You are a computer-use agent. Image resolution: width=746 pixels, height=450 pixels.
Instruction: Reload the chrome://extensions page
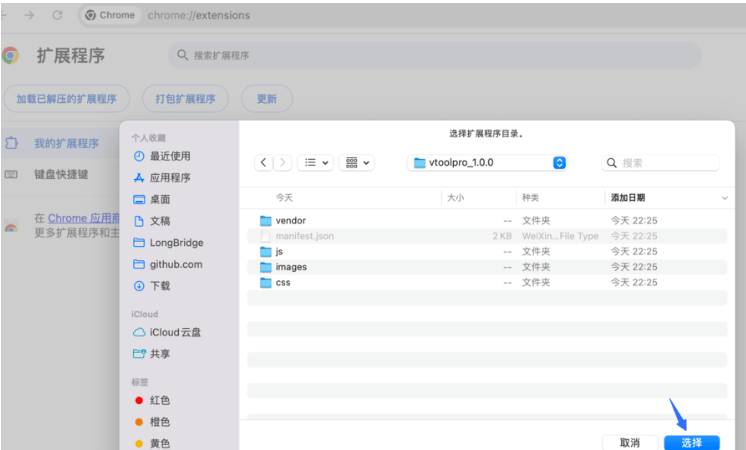(58, 15)
